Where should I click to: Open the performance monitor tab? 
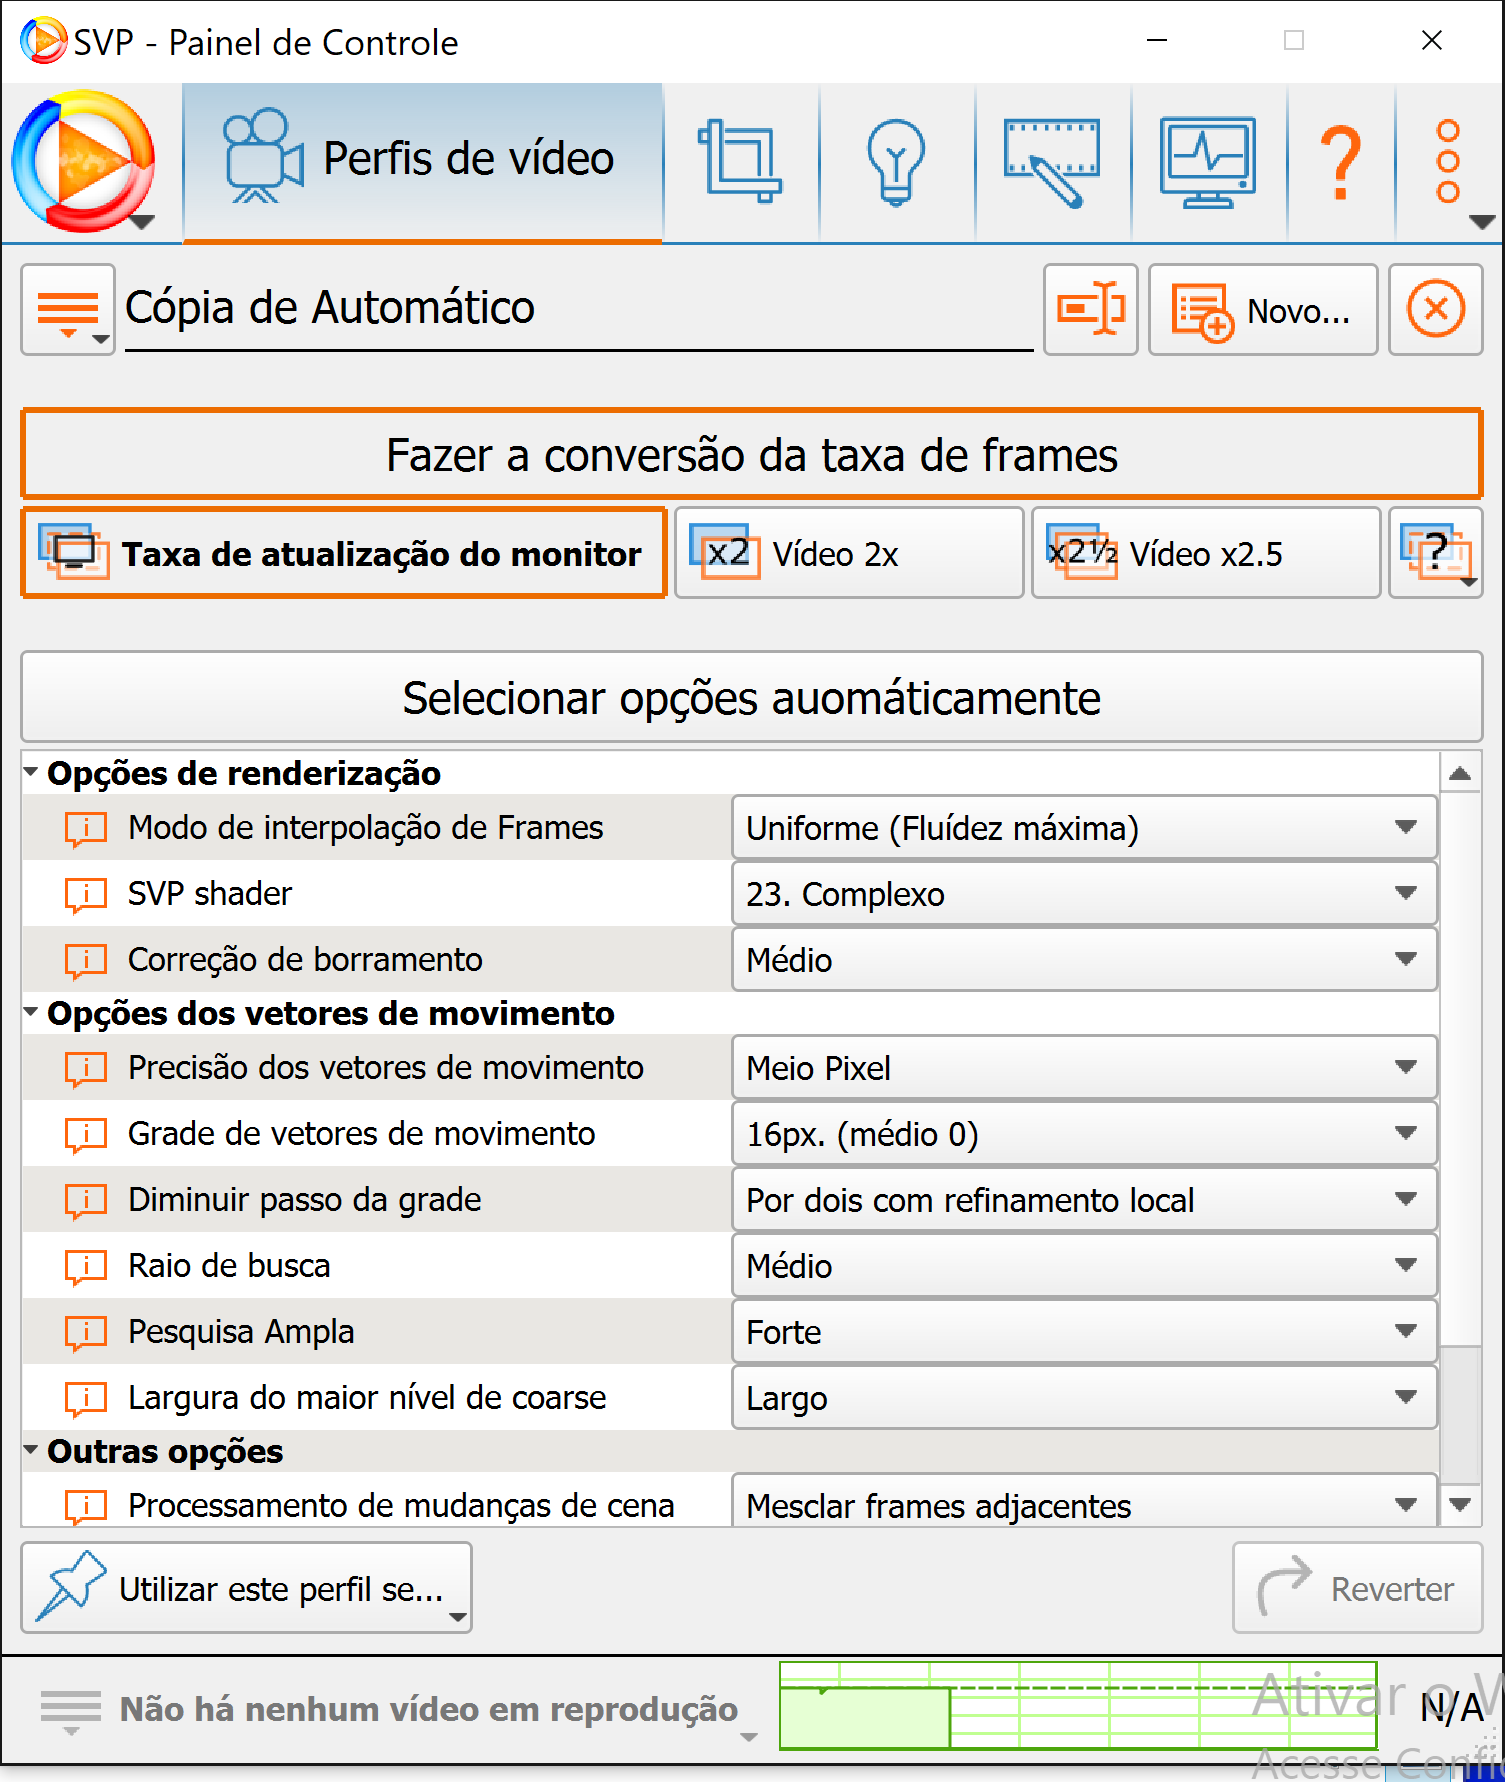(1208, 162)
